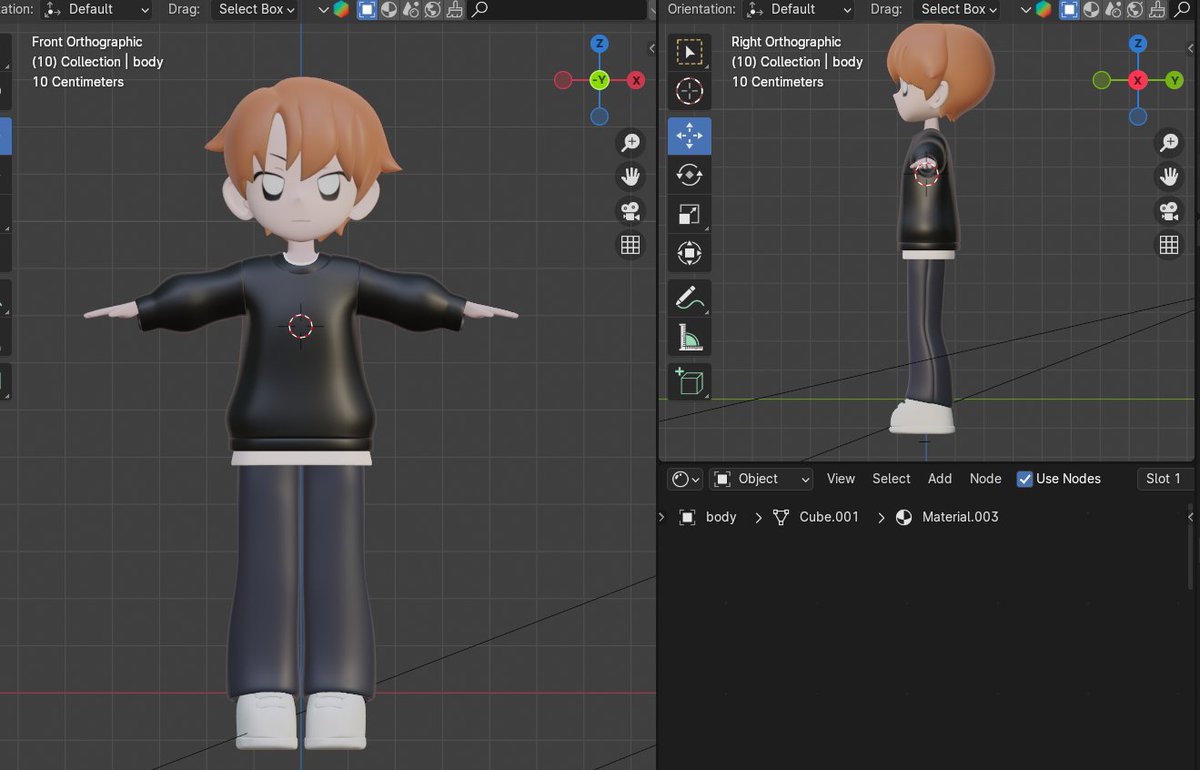1200x770 pixels.
Task: Open the Drag Select Box dropdown in left header
Action: [257, 9]
